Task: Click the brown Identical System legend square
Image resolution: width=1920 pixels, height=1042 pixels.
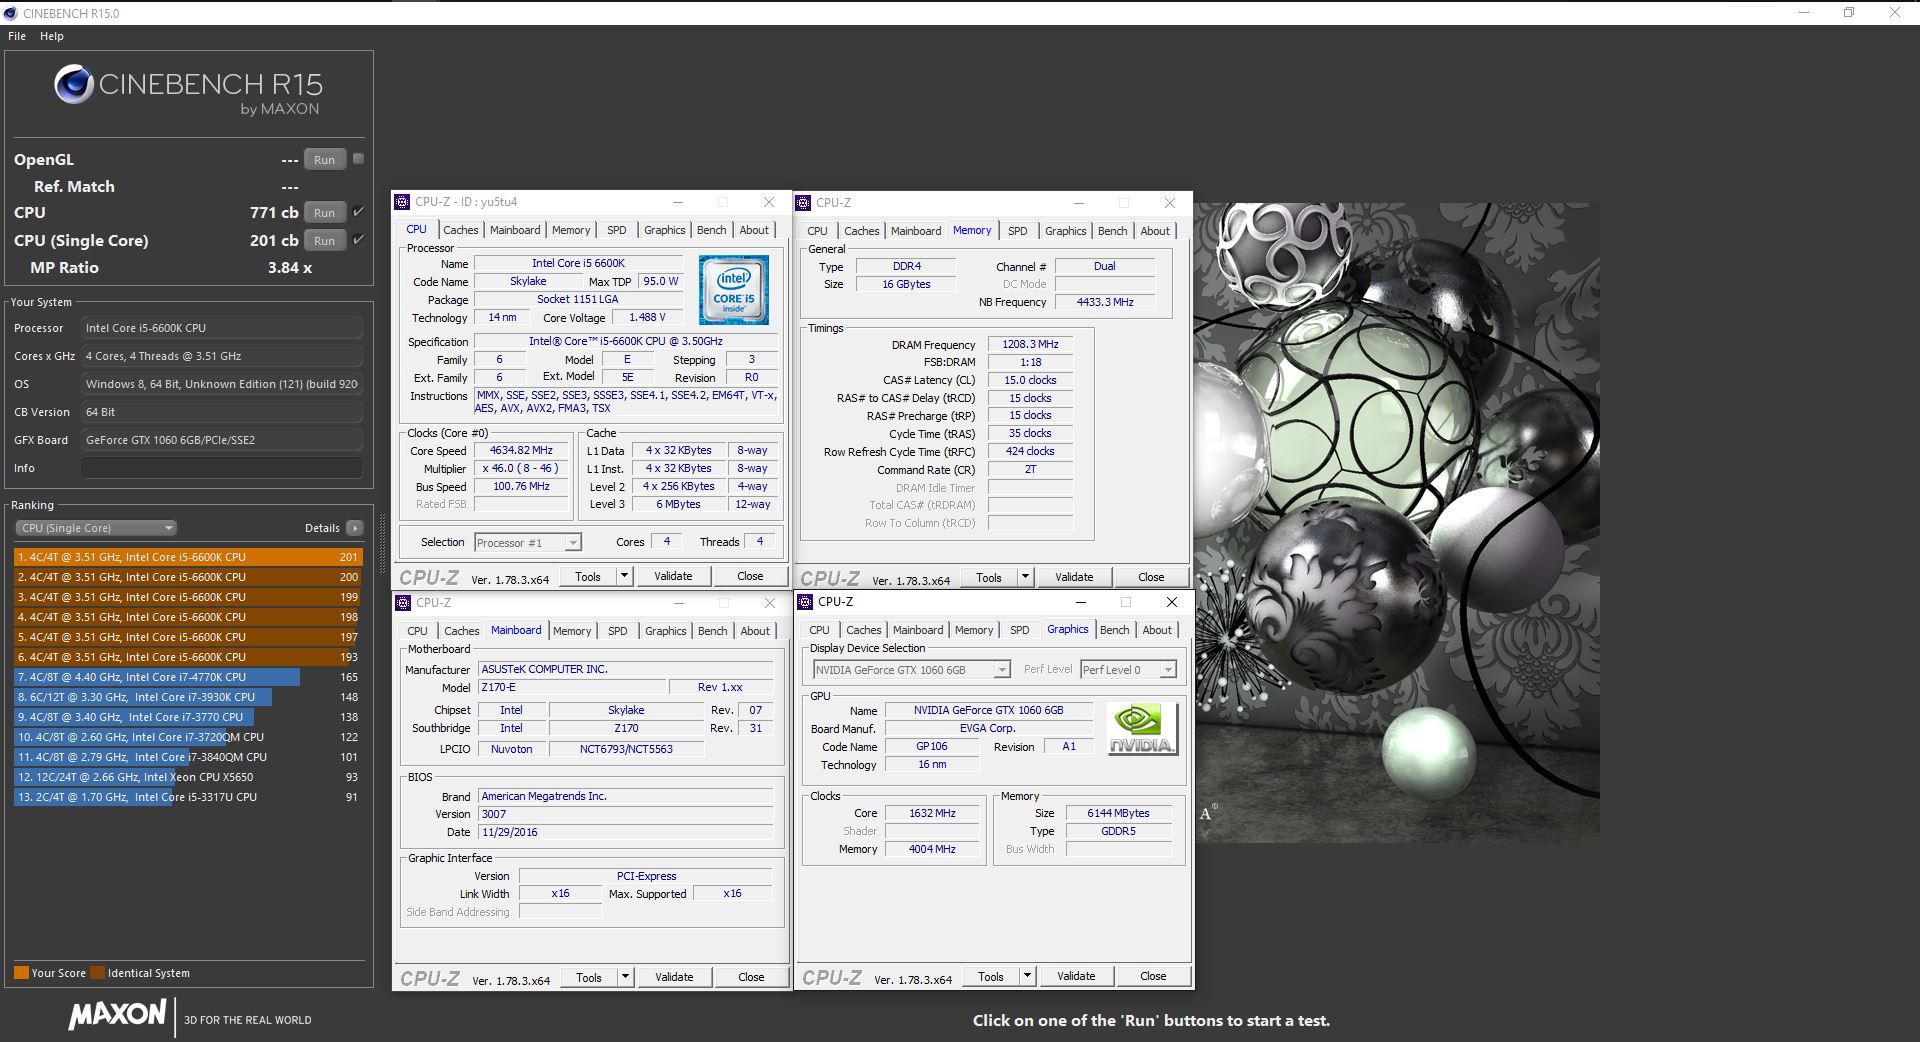Action: click(97, 973)
